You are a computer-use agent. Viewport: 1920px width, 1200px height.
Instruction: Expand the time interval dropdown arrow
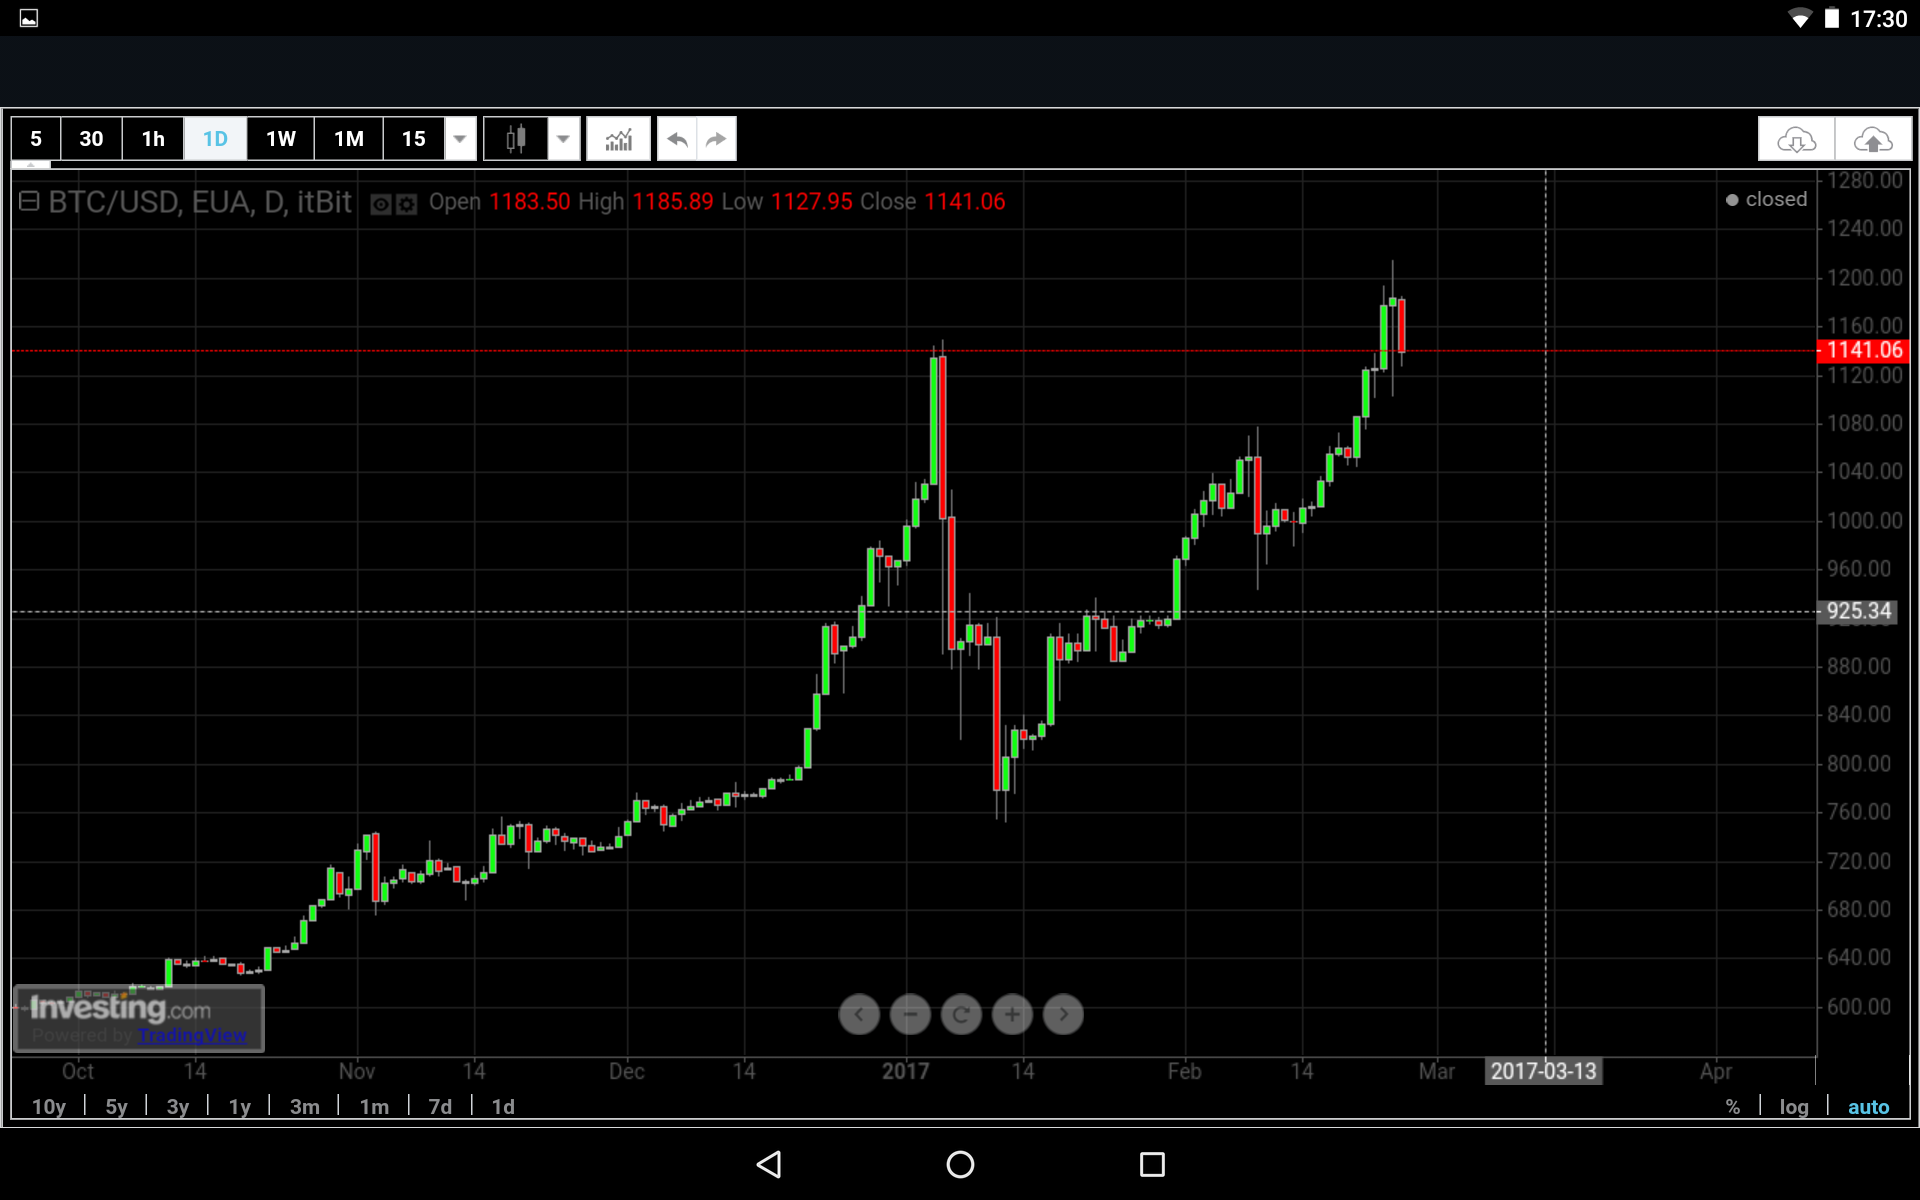pyautogui.click(x=460, y=139)
